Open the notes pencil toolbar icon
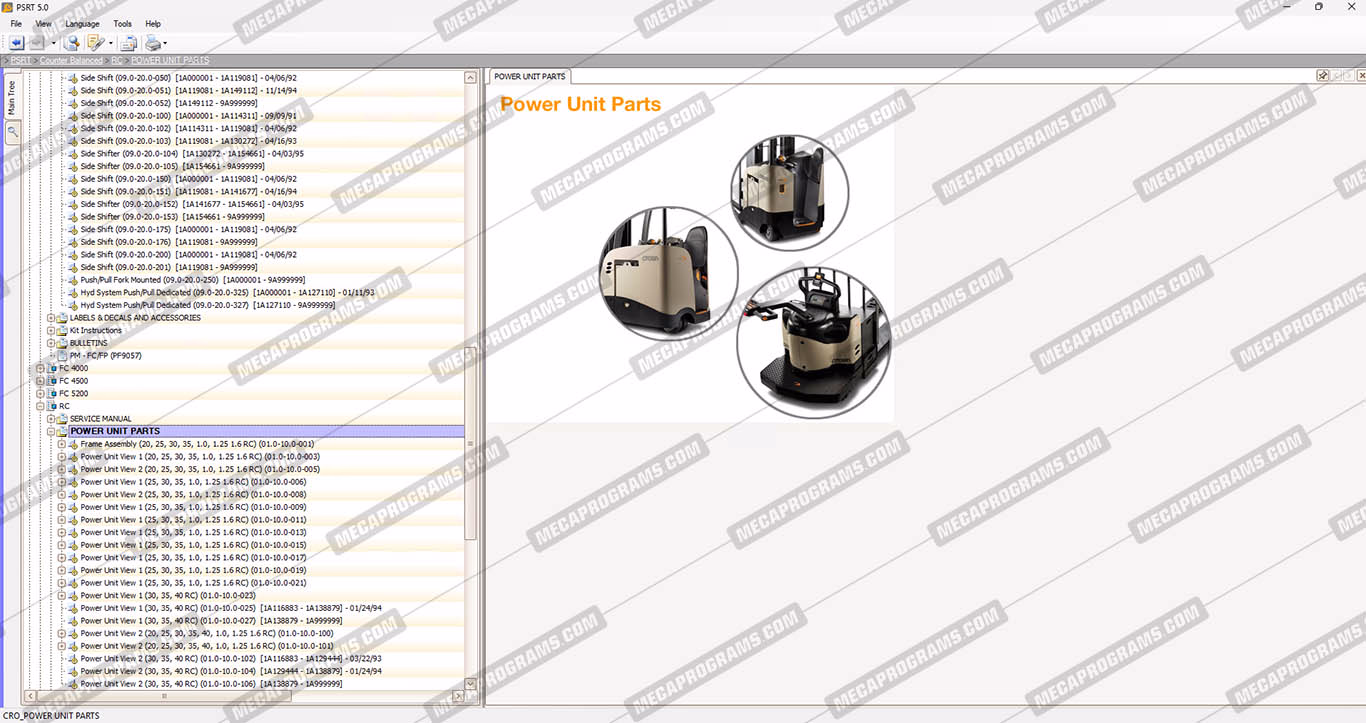 coord(95,43)
